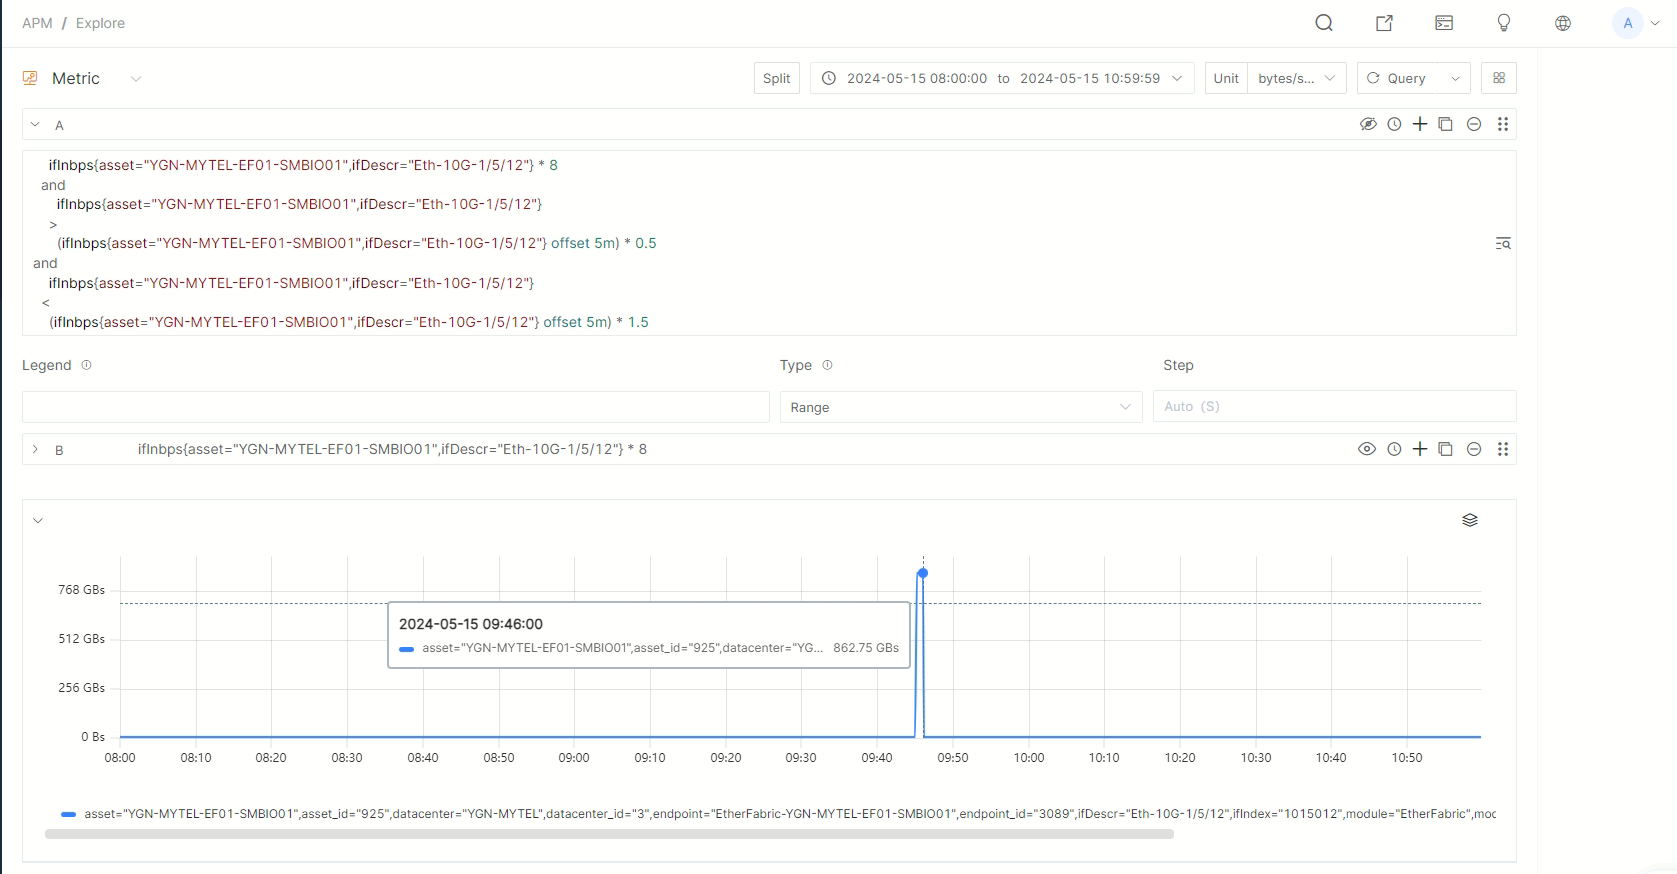Add a new query after query A

(1420, 124)
